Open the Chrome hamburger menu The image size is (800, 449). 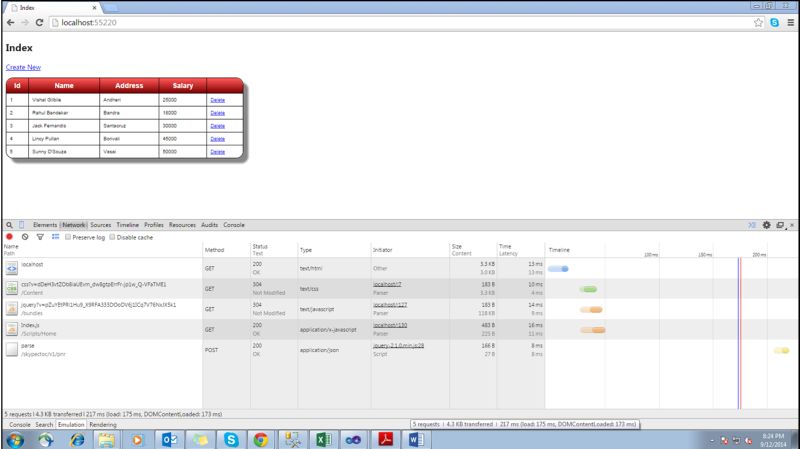[790, 22]
